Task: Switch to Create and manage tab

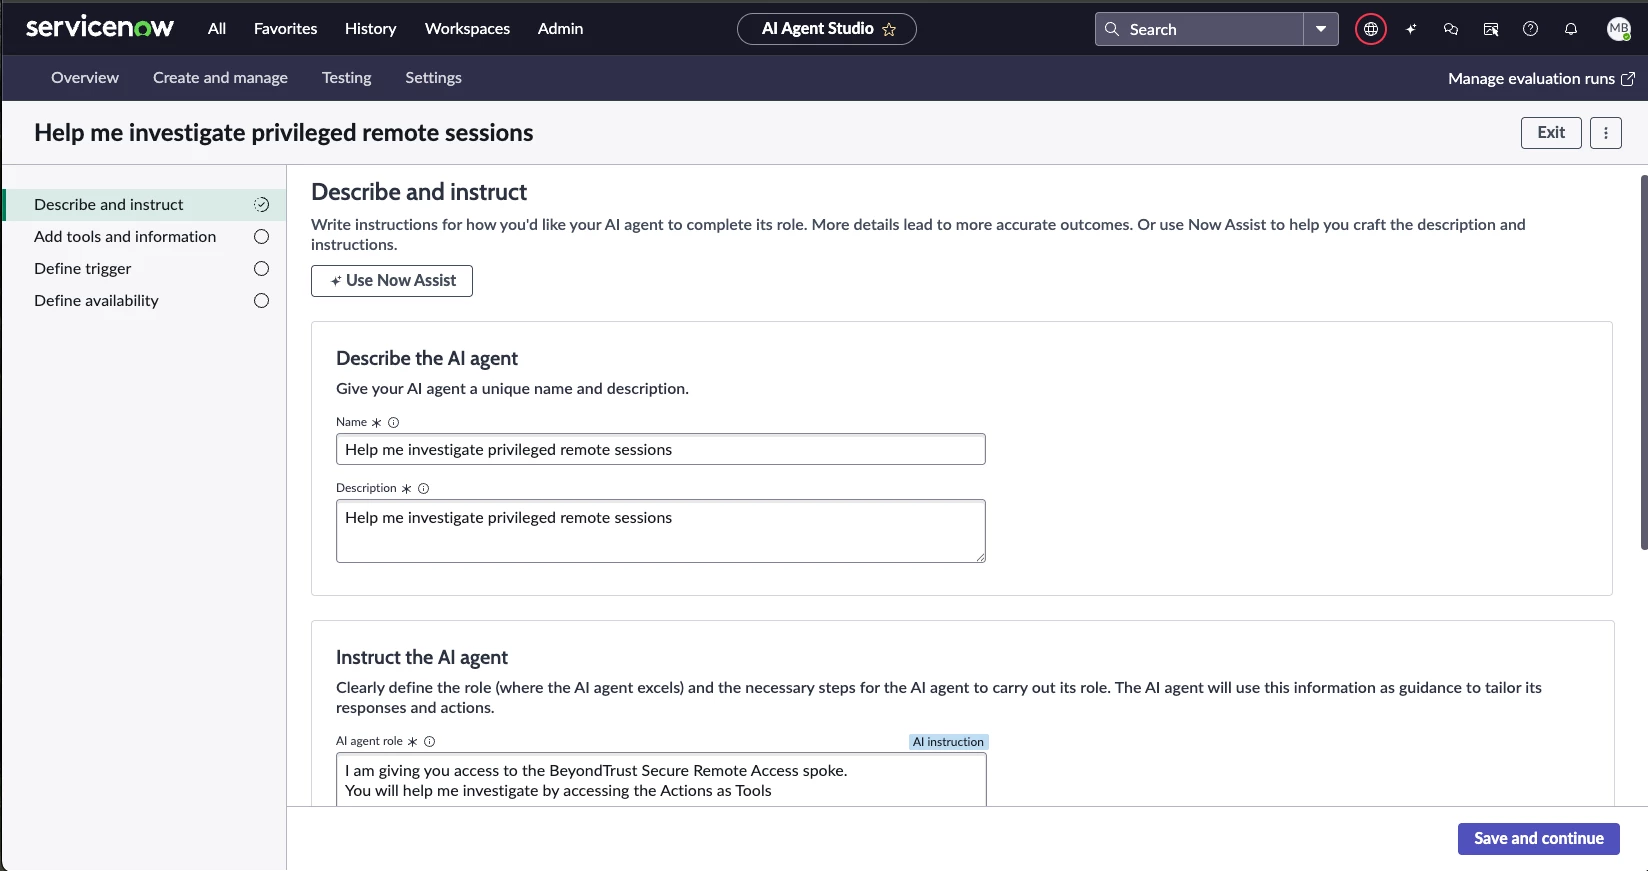Action: pyautogui.click(x=220, y=78)
